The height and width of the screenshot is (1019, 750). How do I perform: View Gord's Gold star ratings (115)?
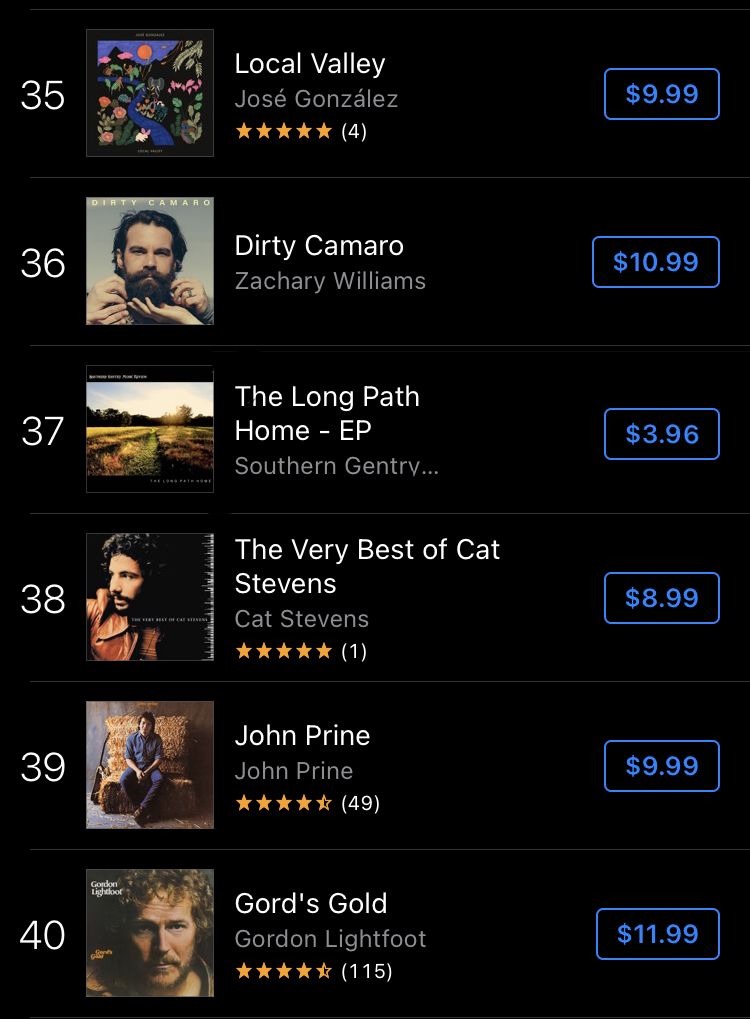[313, 971]
